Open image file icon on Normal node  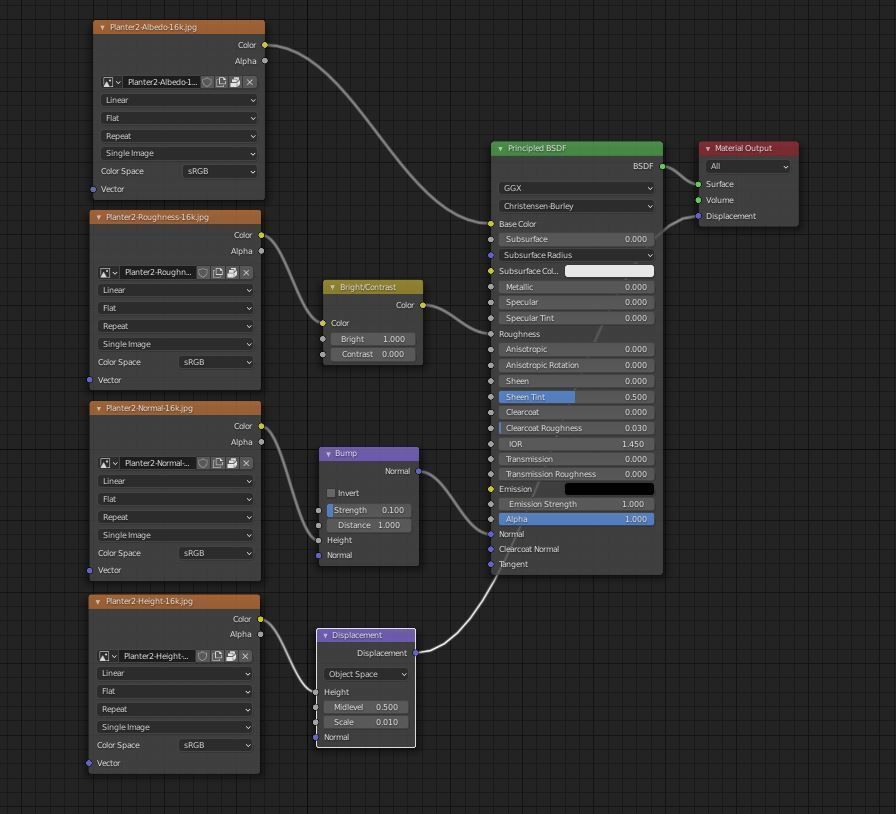(232, 463)
